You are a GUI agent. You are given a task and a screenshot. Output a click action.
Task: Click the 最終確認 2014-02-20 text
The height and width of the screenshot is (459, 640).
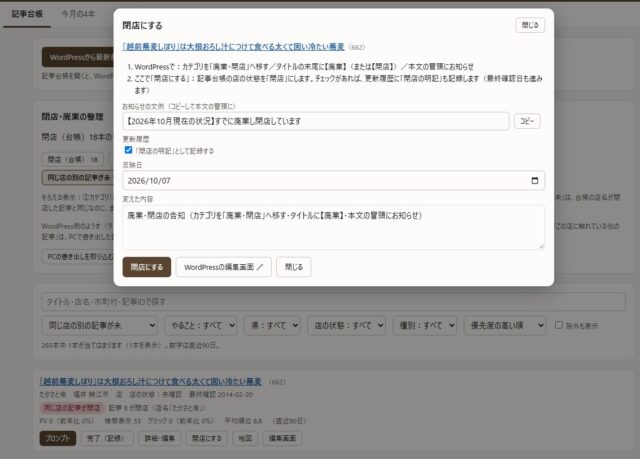click(221, 395)
